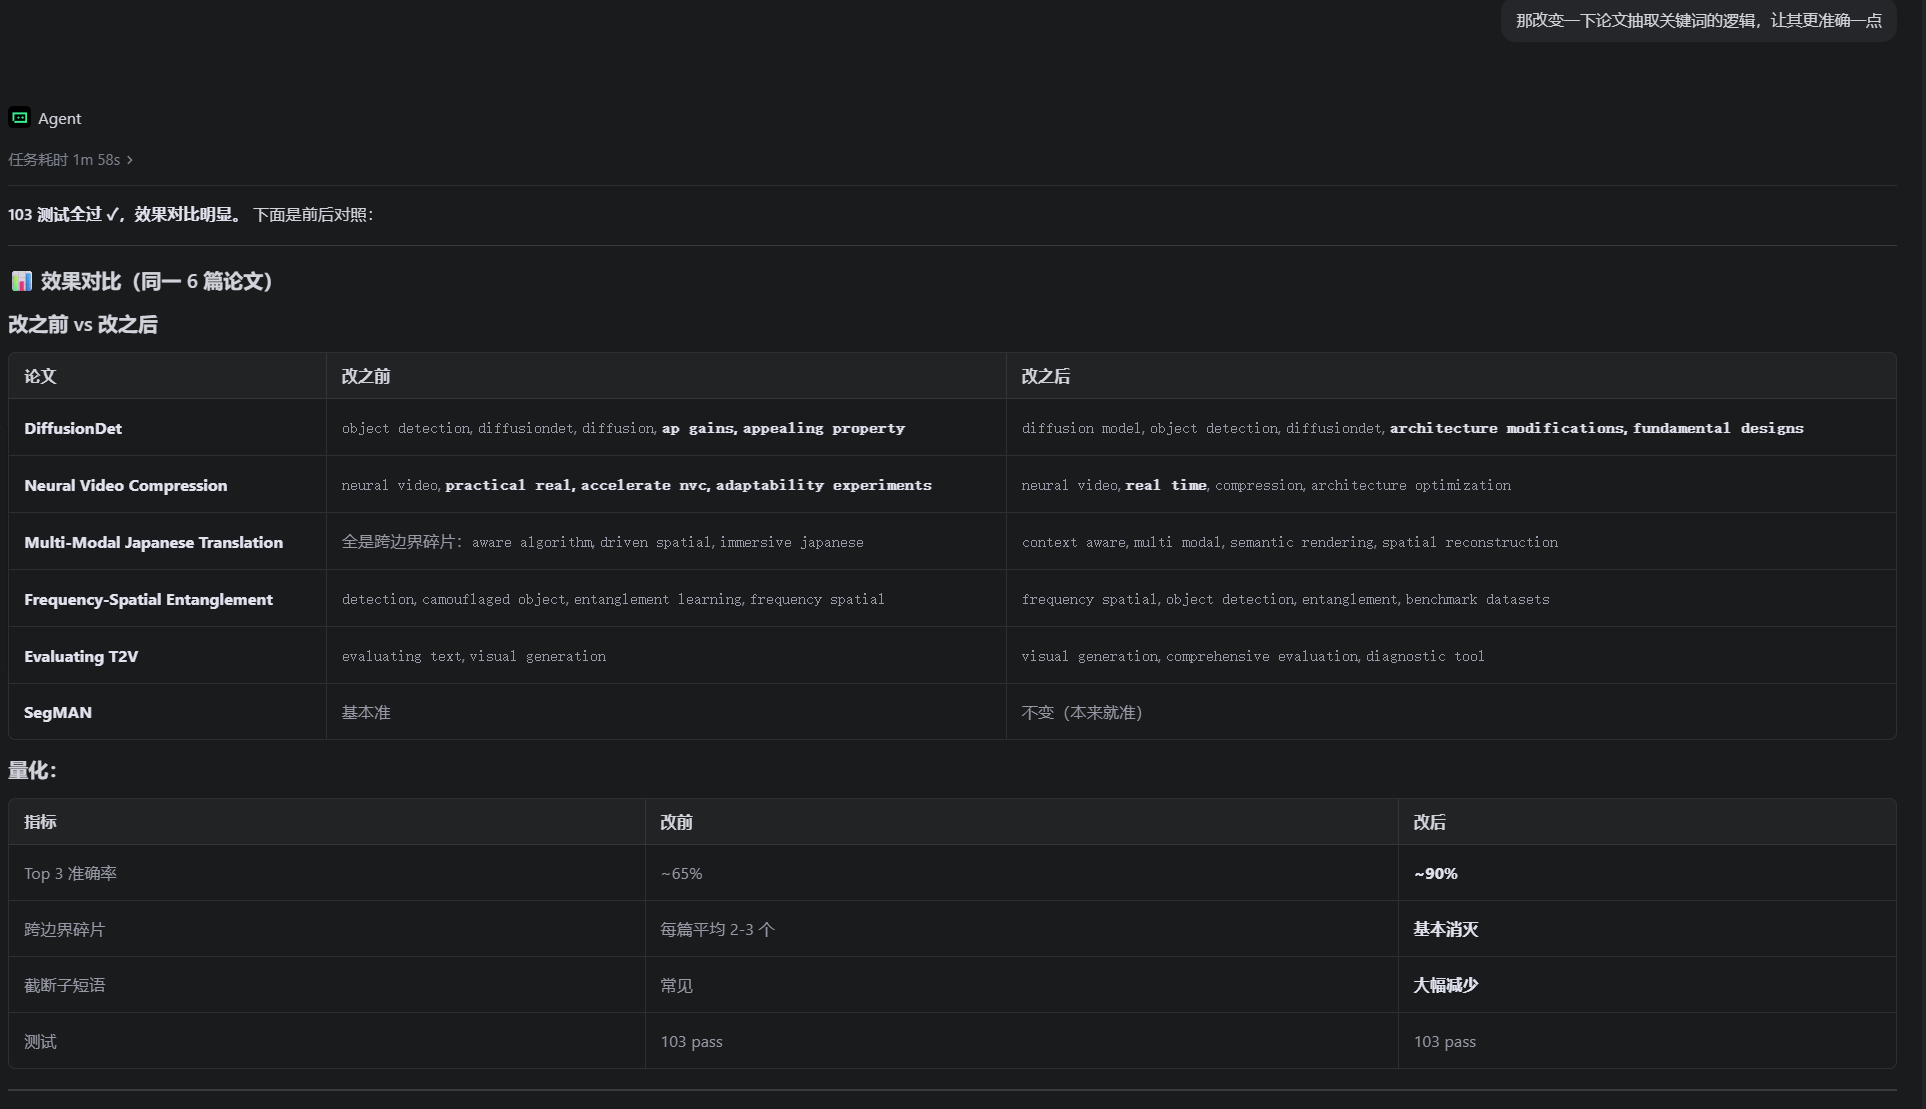The image size is (1926, 1109).
Task: Select the DiffusionDet row title
Action: [73, 428]
